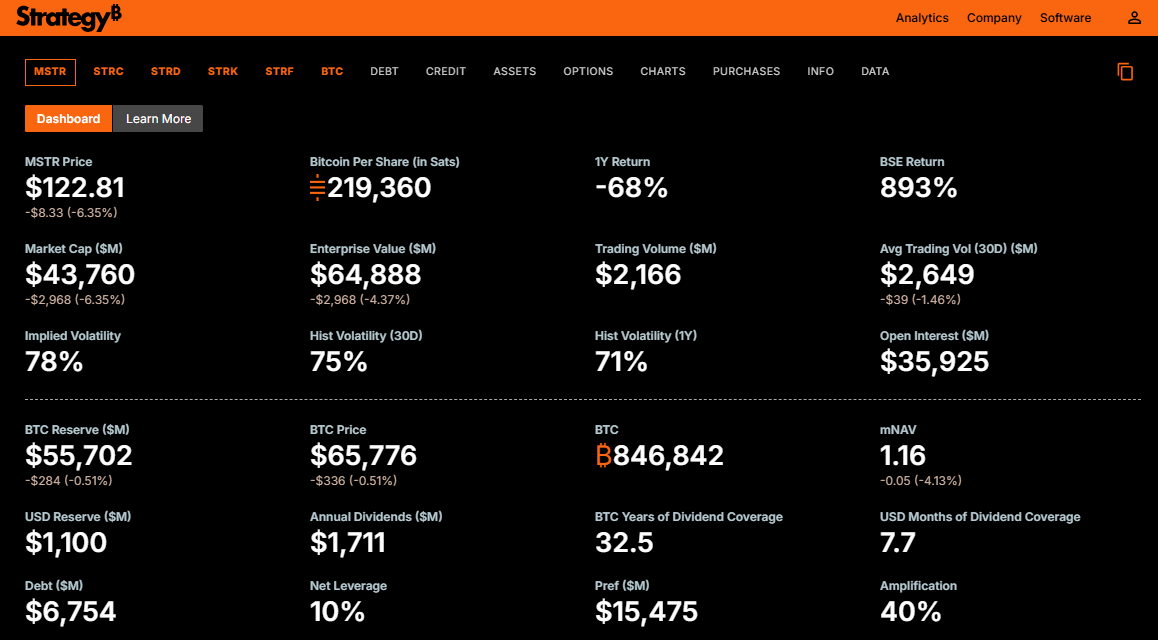Viewport: 1158px width, 640px height.
Task: Click the USD Reserve value $1,100
Action: tap(66, 543)
